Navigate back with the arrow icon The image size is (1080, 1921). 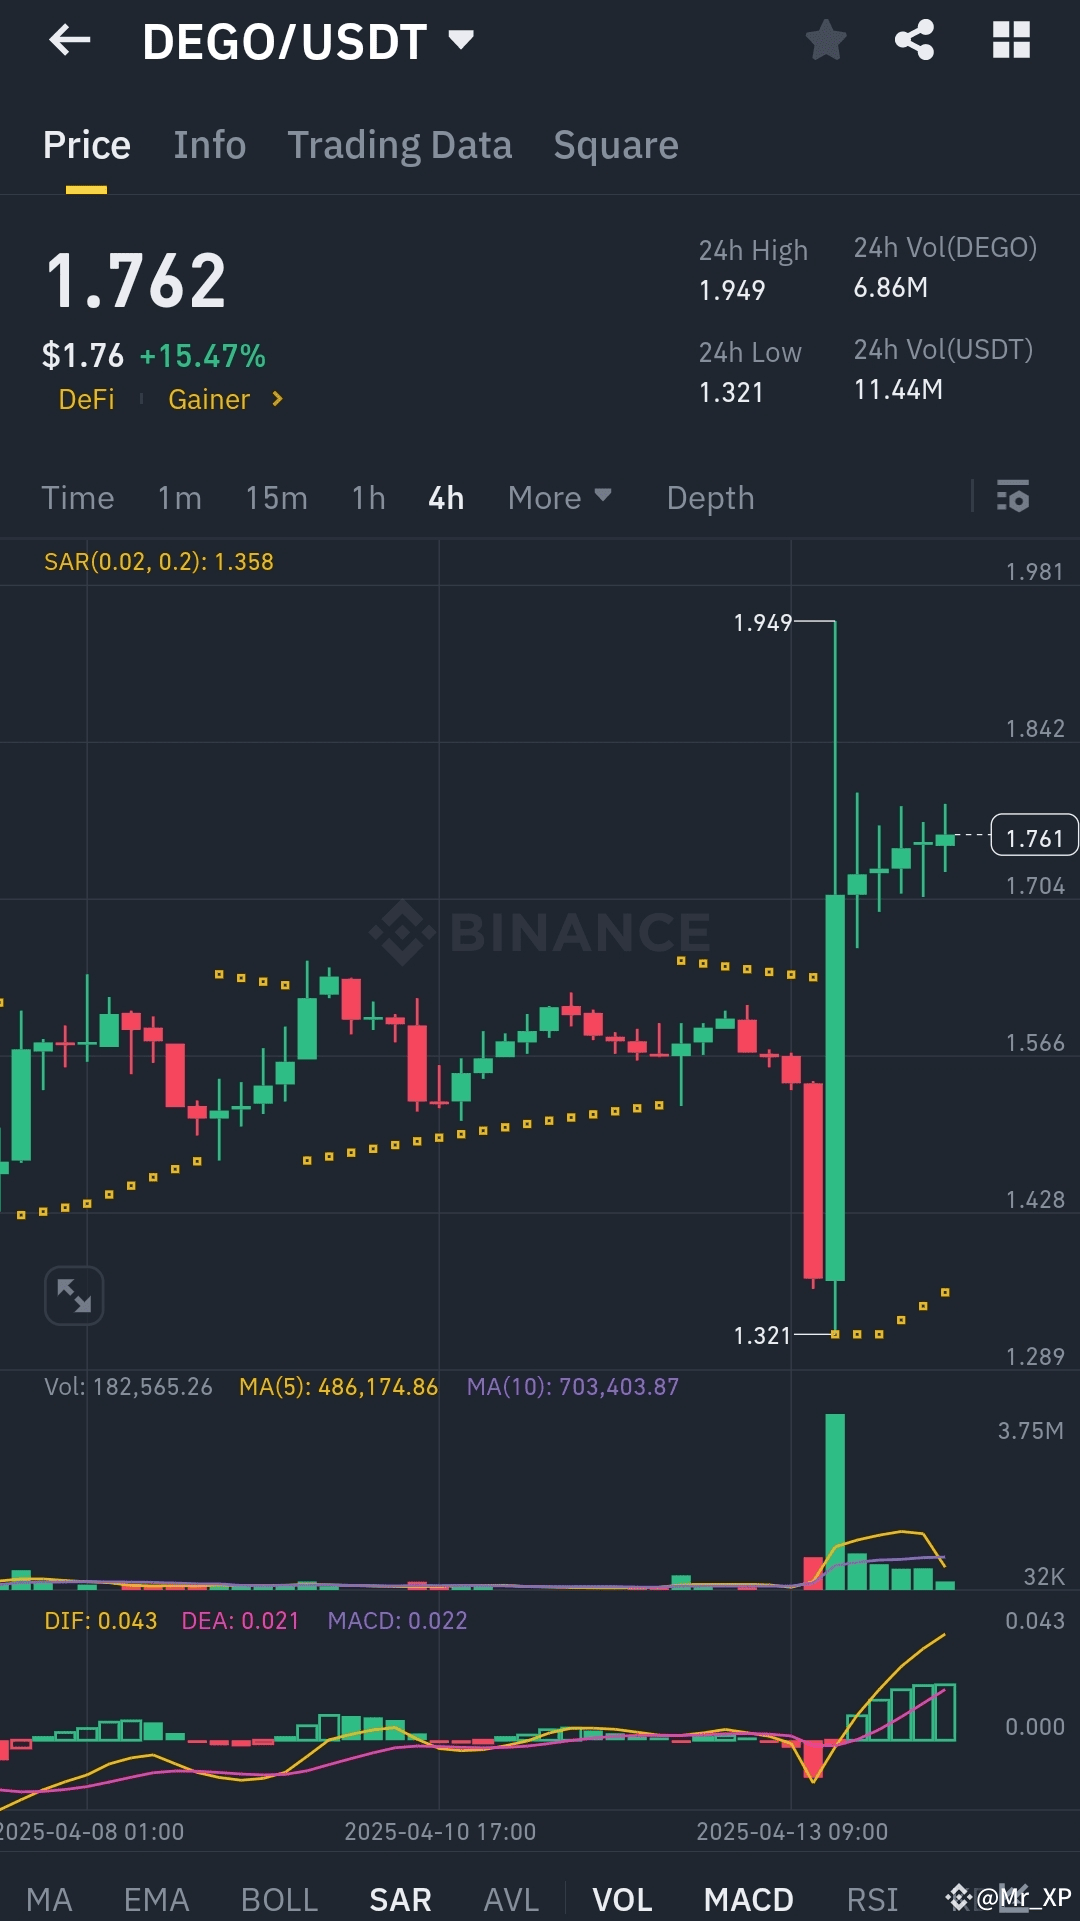coord(66,40)
